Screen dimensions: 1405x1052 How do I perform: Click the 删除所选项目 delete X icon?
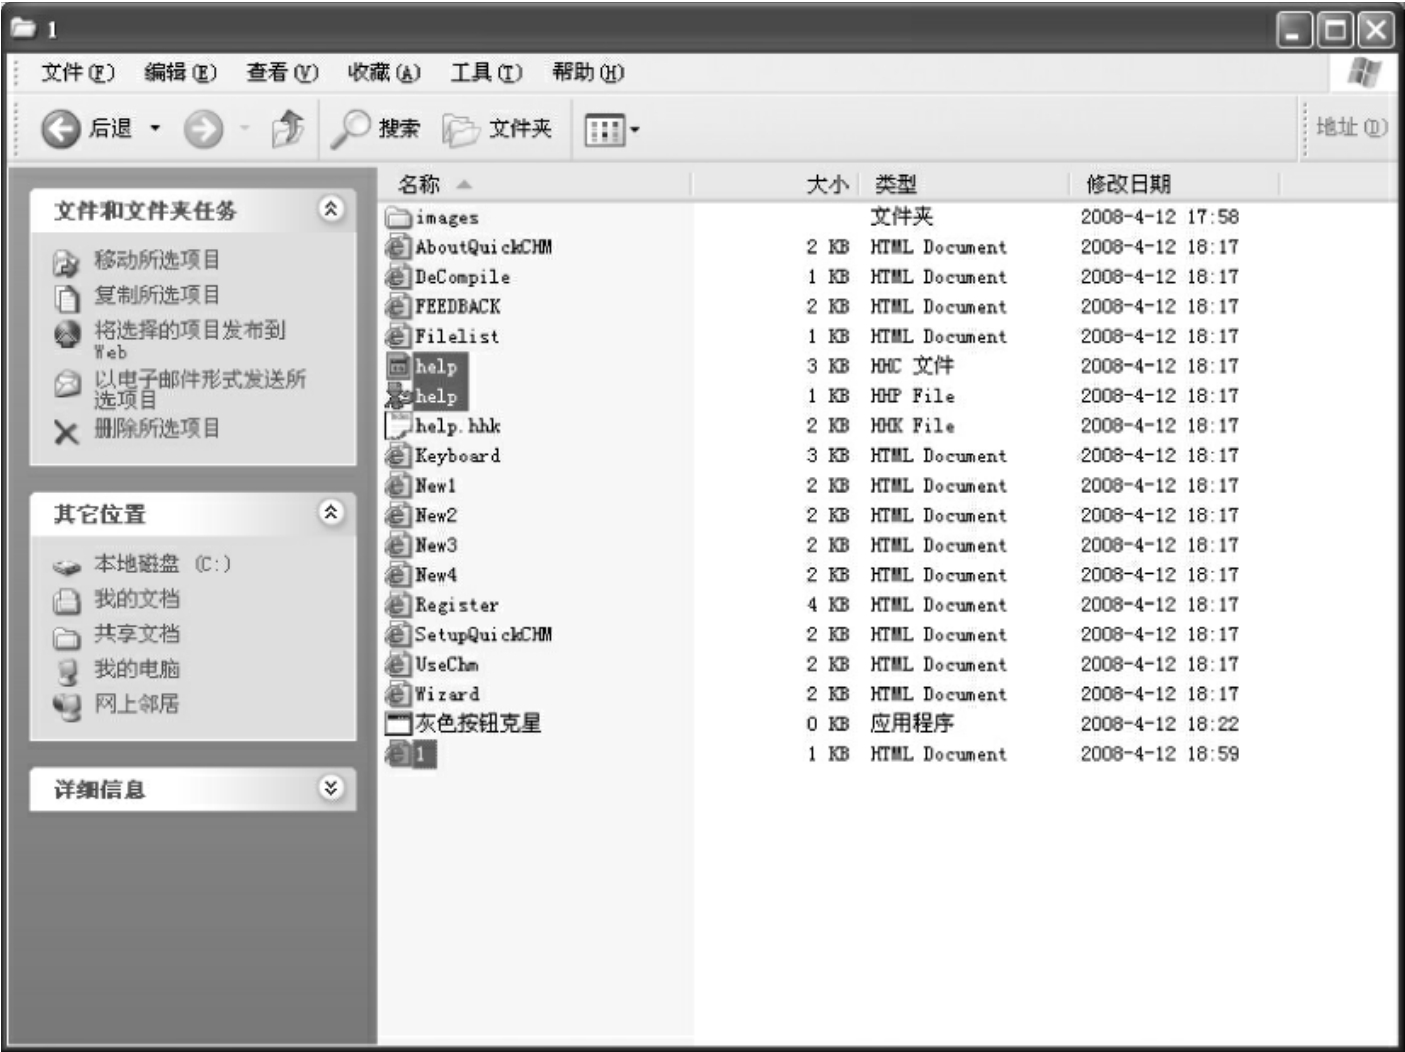[x=66, y=431]
